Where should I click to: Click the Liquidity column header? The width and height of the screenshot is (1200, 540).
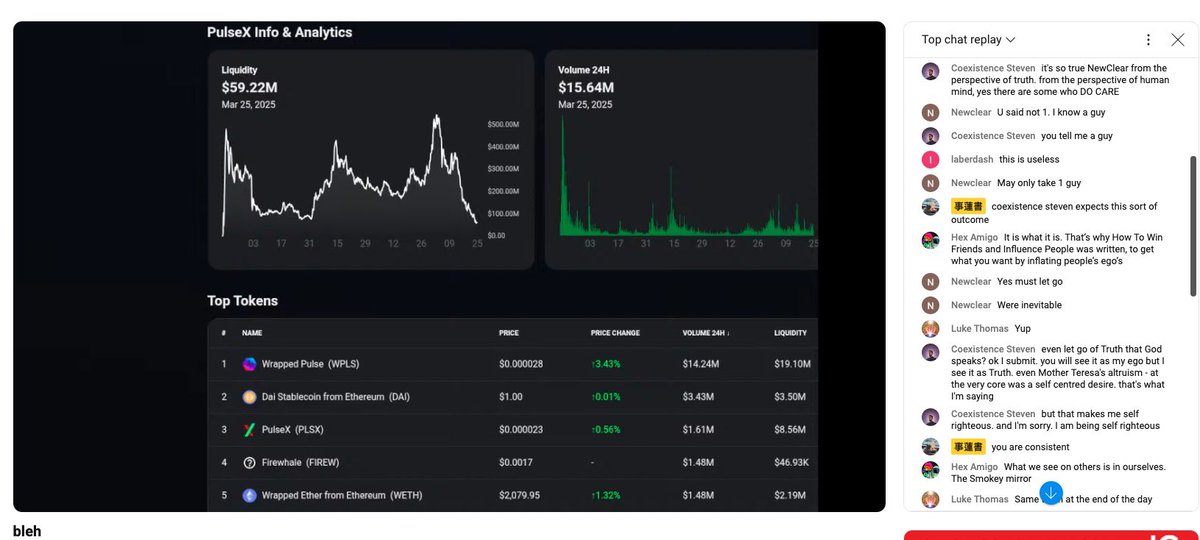792,333
